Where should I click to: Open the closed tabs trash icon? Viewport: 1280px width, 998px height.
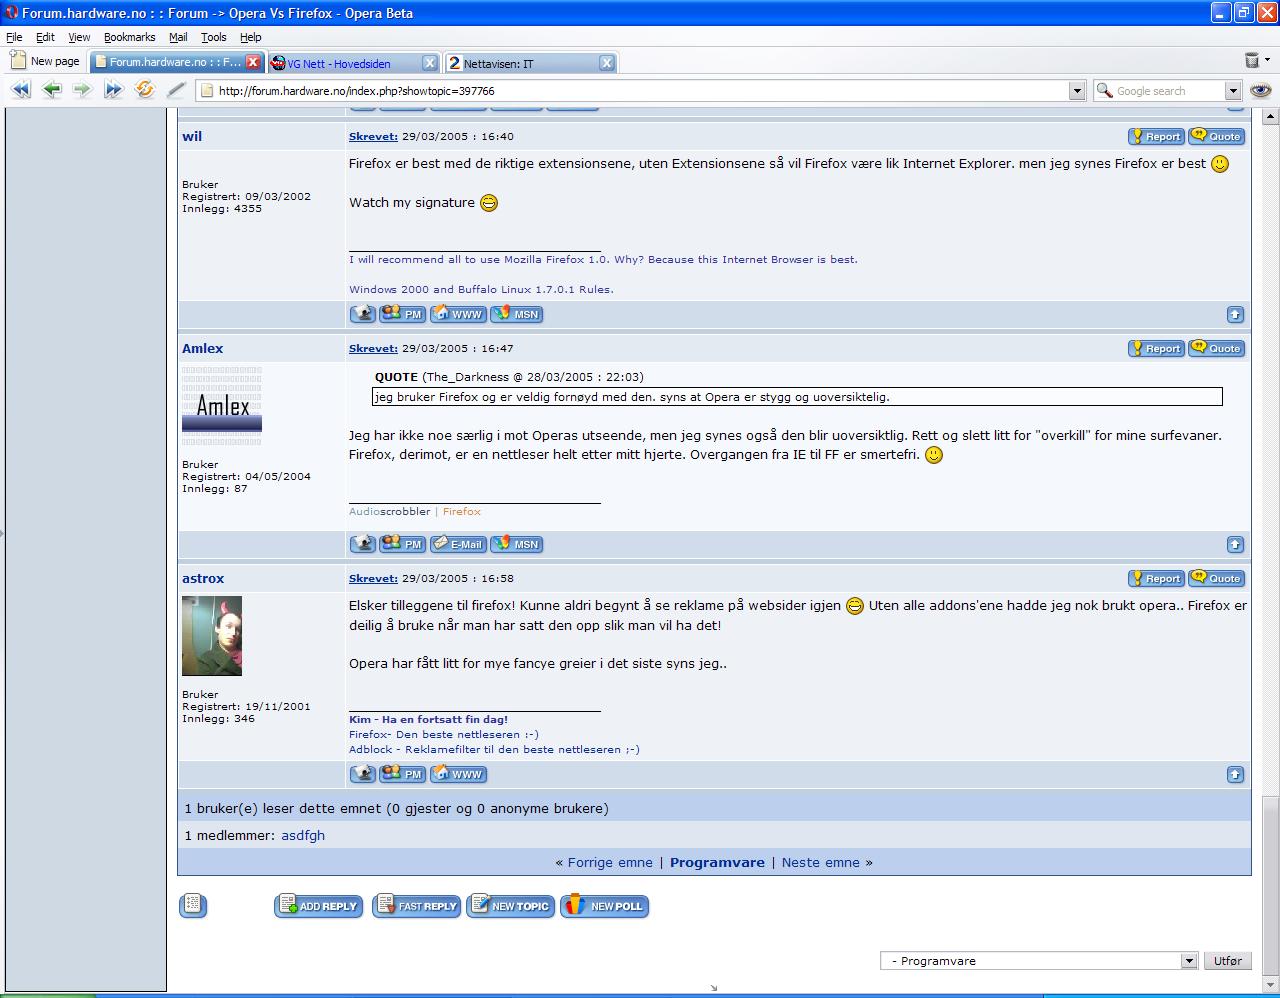[x=1251, y=61]
